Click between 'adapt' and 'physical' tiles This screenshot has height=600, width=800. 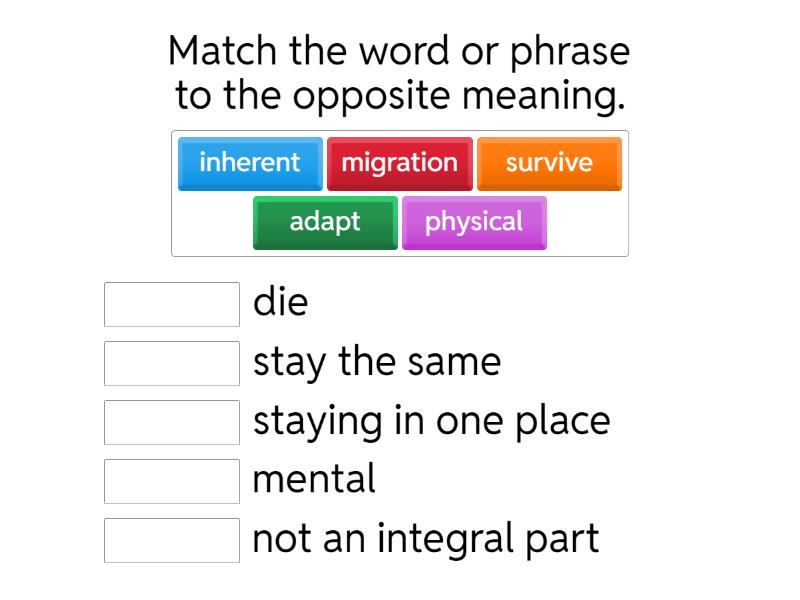[399, 222]
